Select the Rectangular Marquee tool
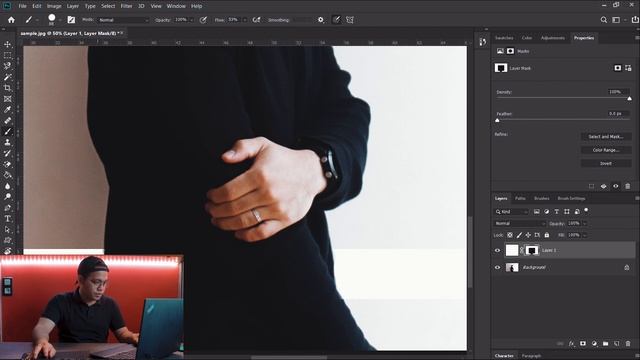This screenshot has width=640, height=360. (7, 55)
